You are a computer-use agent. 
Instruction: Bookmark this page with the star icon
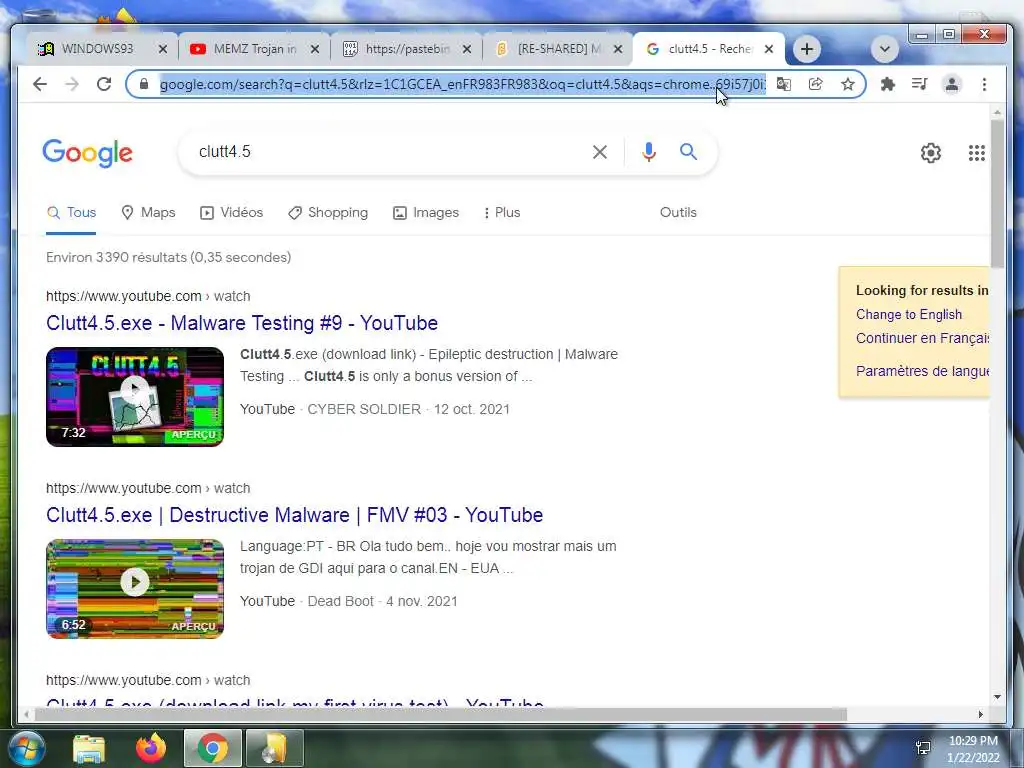click(848, 84)
